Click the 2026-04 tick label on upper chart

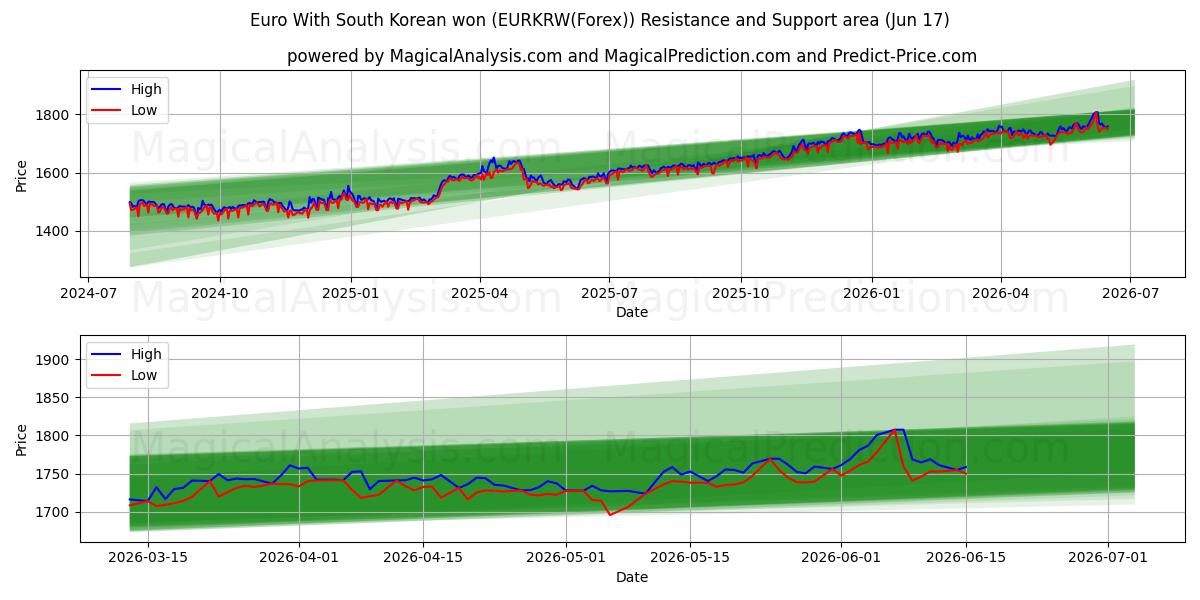(1001, 294)
